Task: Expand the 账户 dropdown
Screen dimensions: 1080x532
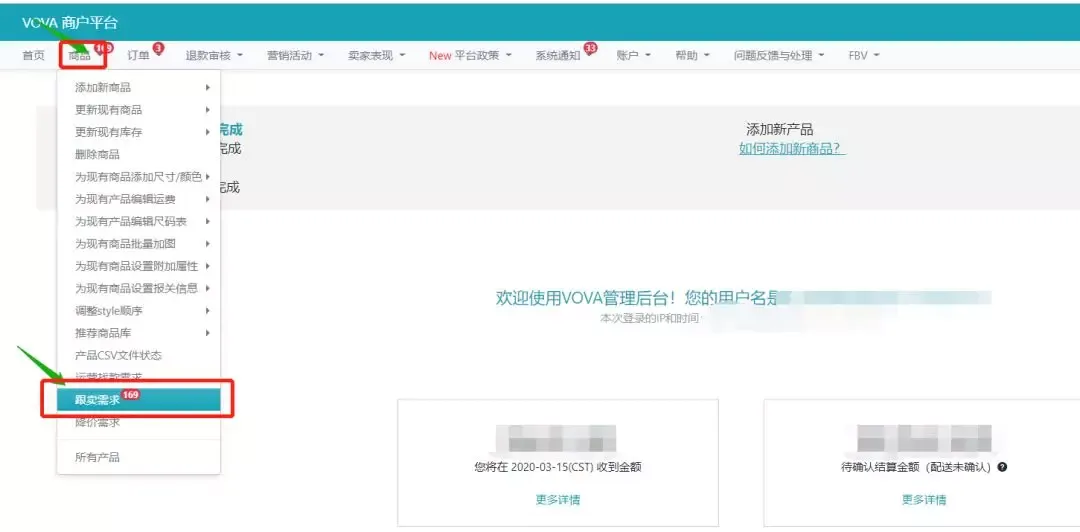Action: click(634, 56)
